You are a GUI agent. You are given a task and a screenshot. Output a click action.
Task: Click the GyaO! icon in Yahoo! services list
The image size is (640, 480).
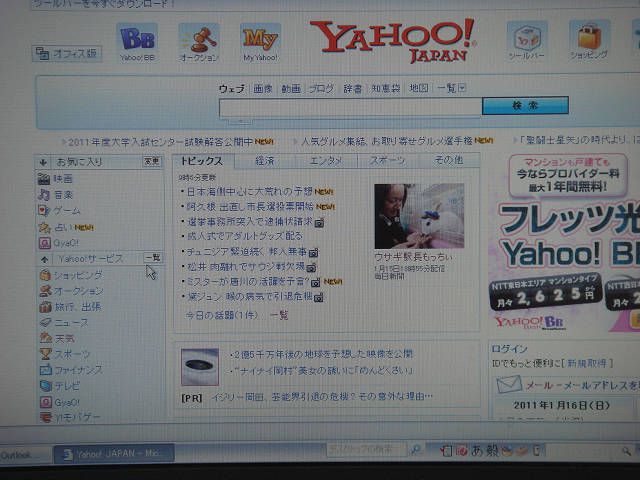(45, 402)
